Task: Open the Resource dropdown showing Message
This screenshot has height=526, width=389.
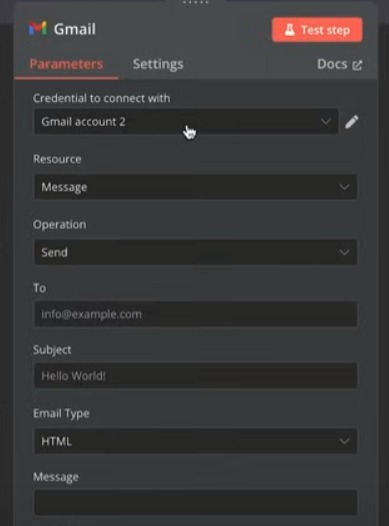Action: (196, 187)
